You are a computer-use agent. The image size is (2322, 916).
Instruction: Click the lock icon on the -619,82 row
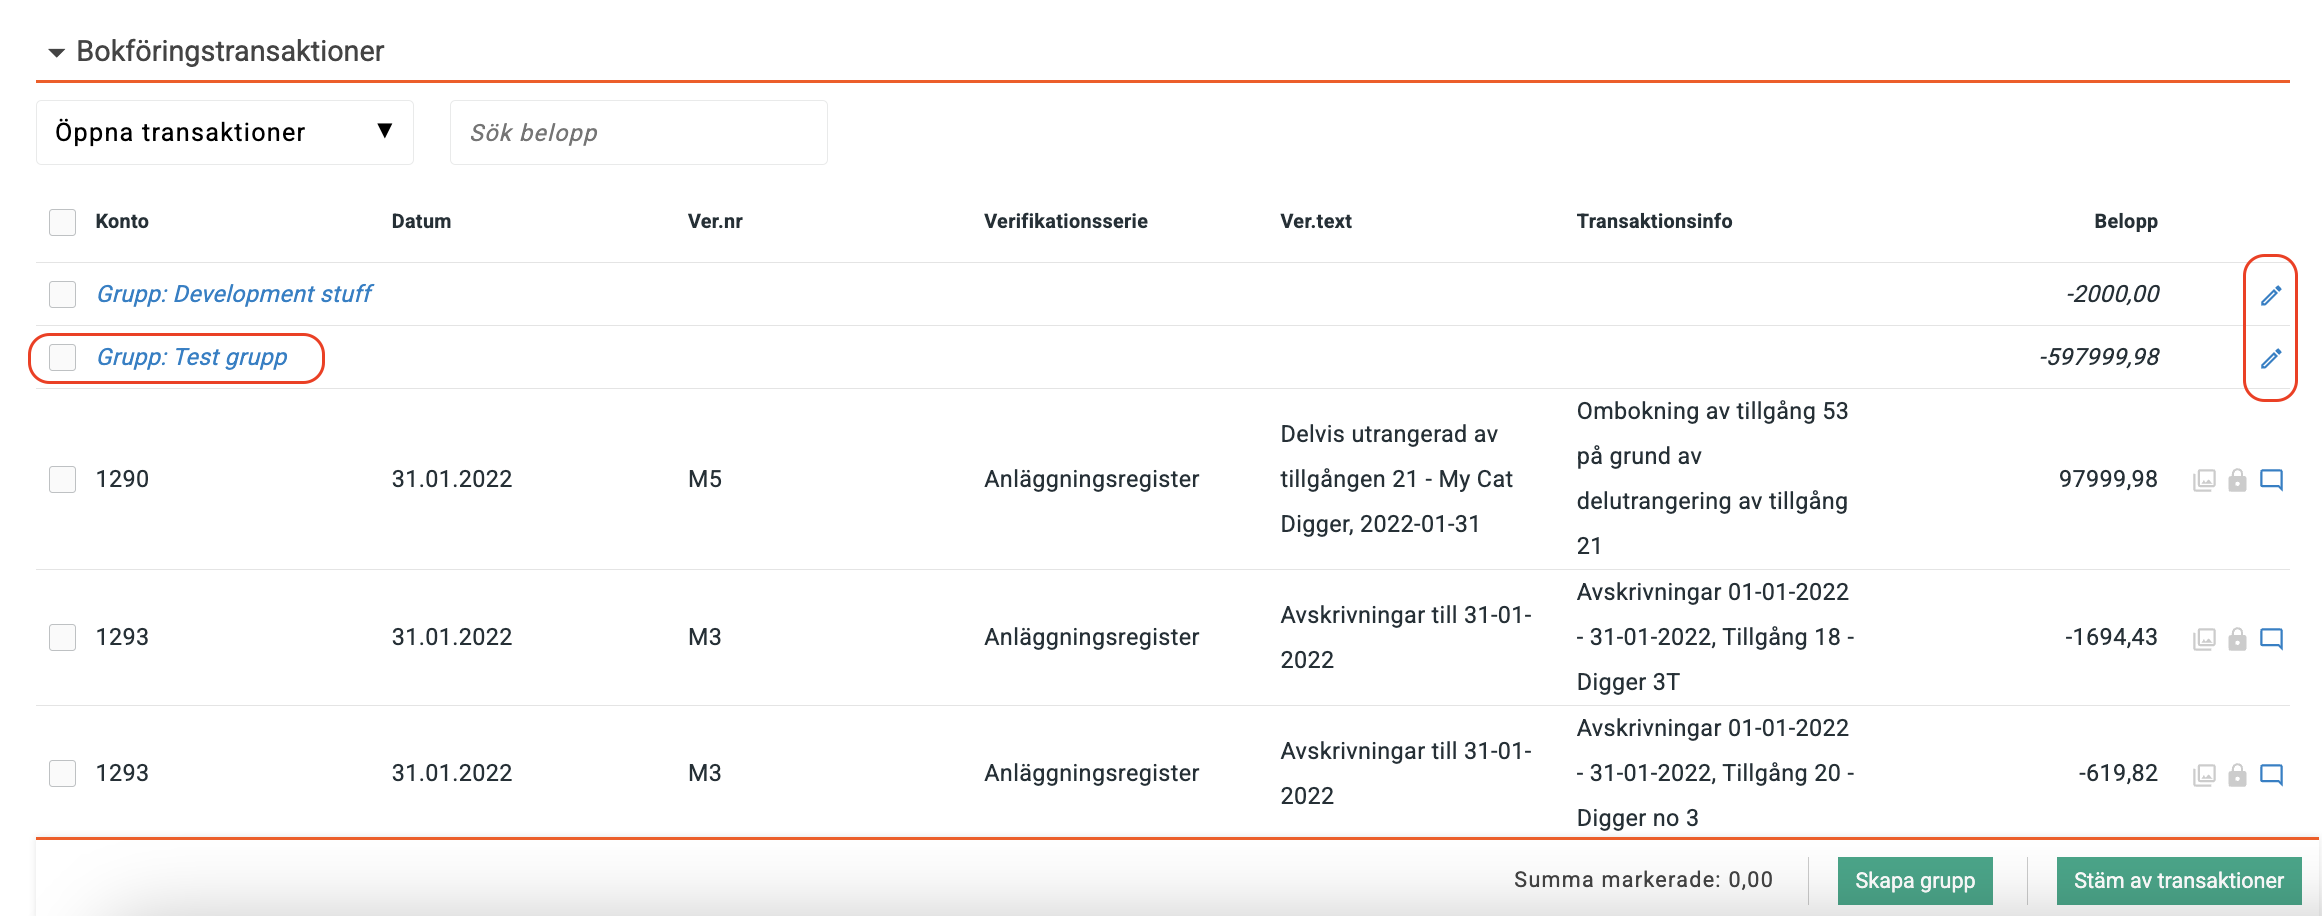(2238, 774)
